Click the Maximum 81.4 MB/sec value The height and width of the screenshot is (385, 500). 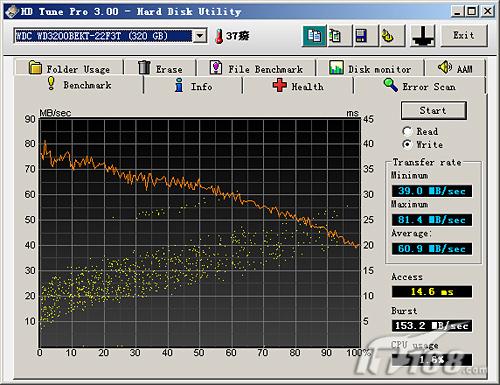[432, 220]
